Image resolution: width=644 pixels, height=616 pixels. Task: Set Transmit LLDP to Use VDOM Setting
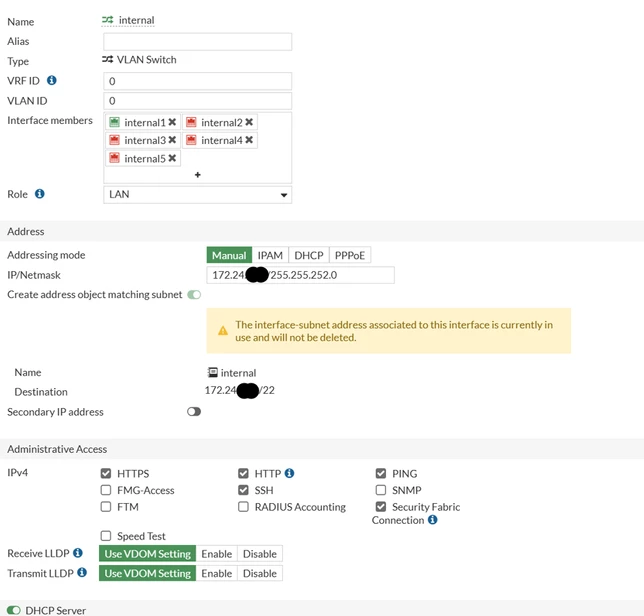[x=147, y=573]
